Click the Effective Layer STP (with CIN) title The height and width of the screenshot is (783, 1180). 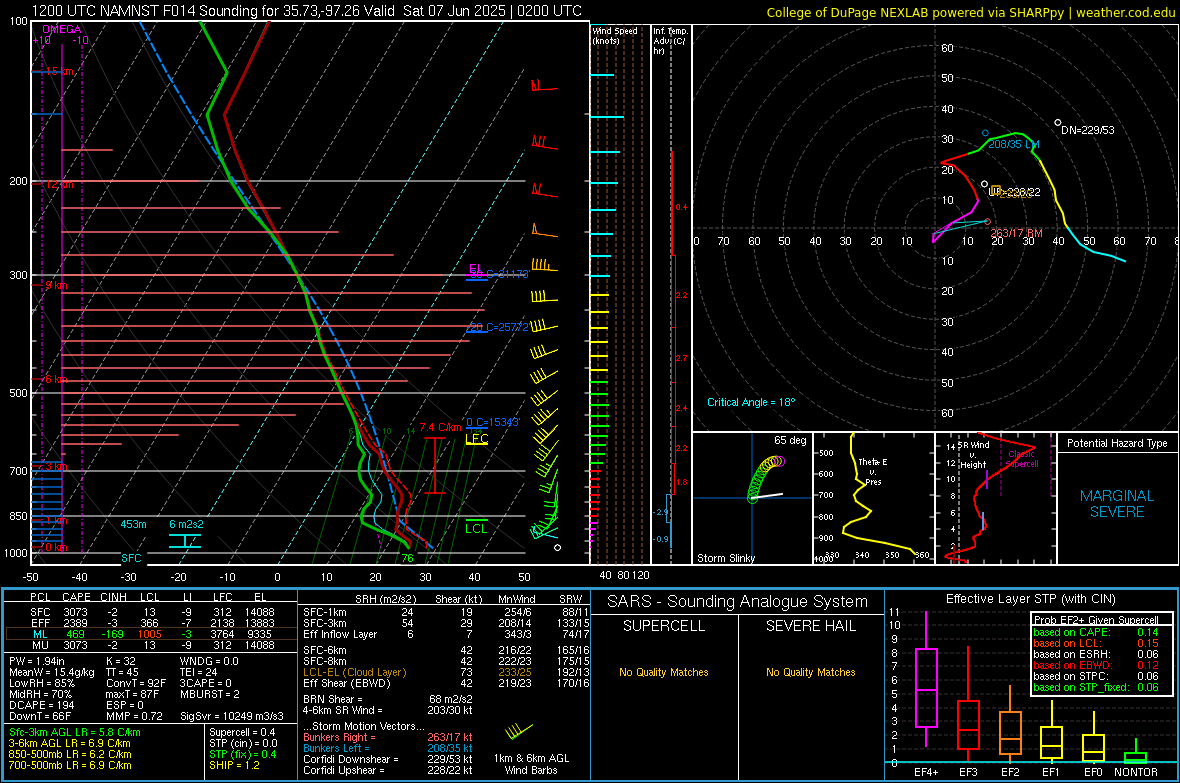point(1030,599)
